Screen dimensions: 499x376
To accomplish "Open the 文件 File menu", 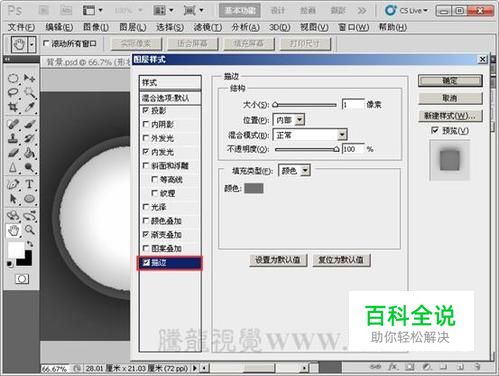I will point(21,27).
